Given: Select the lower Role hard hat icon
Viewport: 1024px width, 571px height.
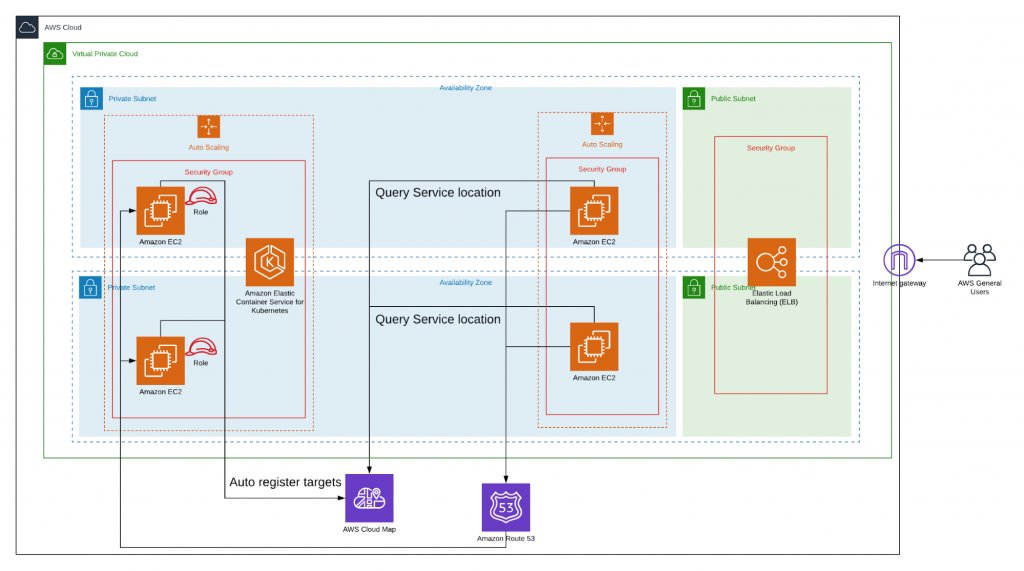Looking at the screenshot, I should 201,346.
